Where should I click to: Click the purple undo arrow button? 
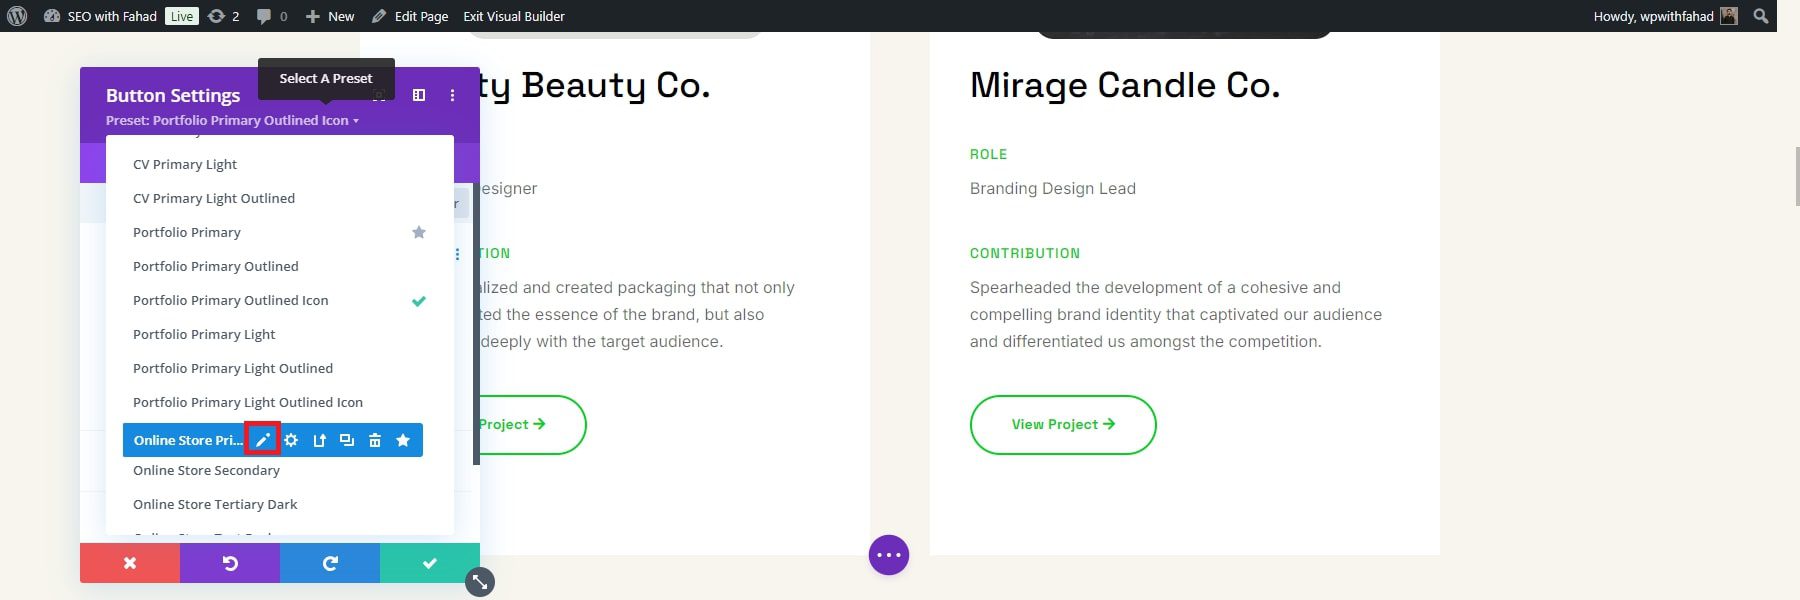tap(230, 563)
